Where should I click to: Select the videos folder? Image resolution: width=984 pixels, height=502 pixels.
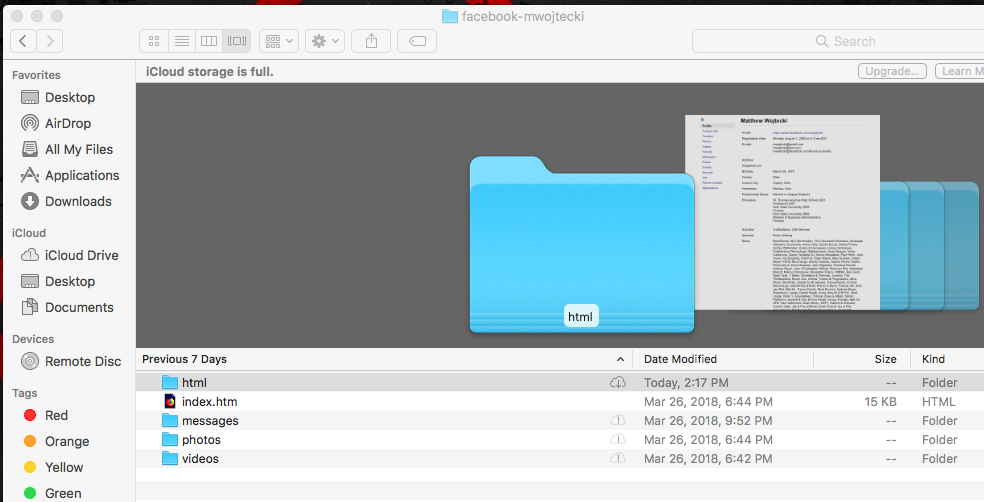point(560,459)
